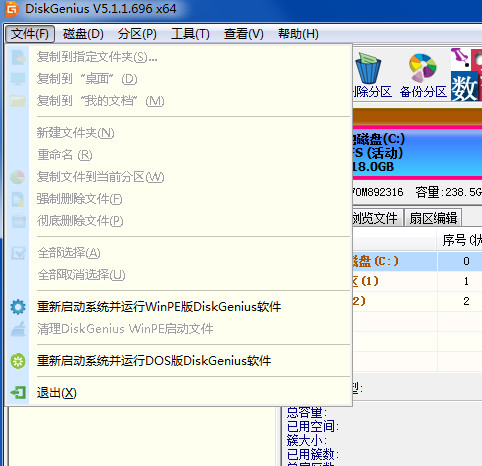Viewport: 482px width, 466px height.
Task: Switch to the 浏览文件 tab
Action: pos(377,218)
